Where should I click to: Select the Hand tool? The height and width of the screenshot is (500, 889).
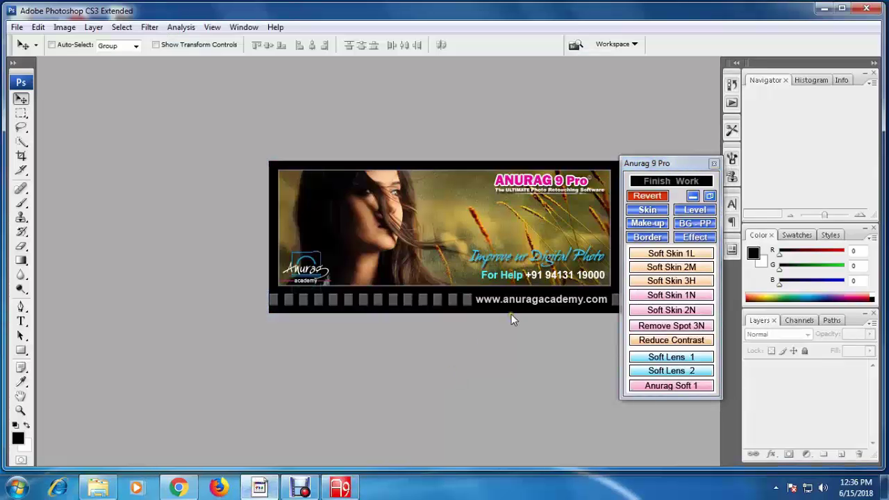pyautogui.click(x=21, y=396)
